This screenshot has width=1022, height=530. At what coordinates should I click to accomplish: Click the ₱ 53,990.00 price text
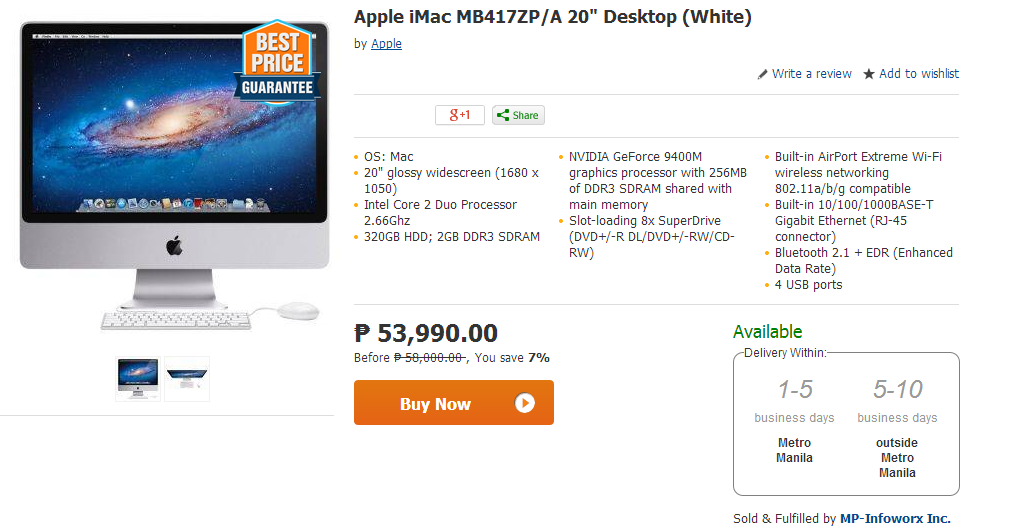coord(426,333)
